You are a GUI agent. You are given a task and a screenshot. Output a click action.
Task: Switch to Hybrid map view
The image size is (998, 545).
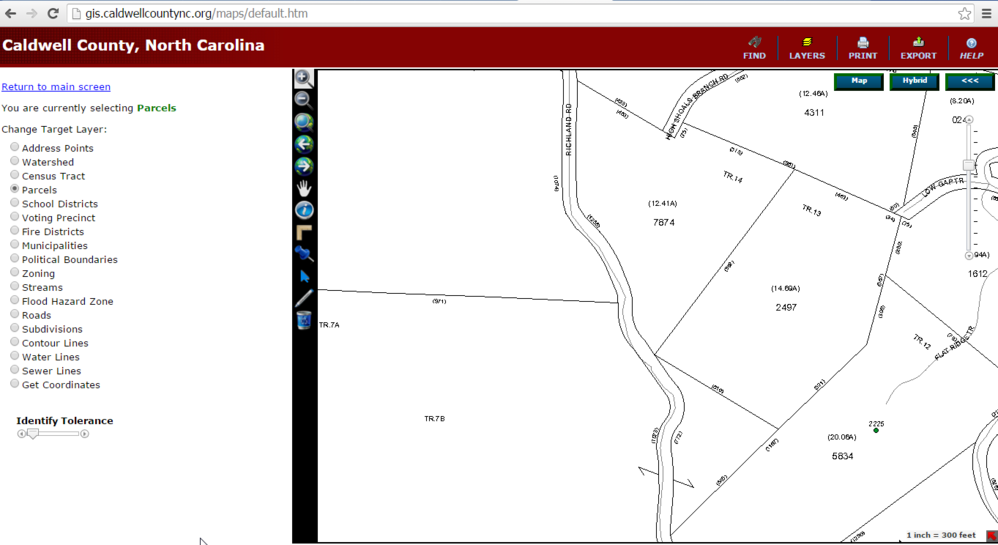pyautogui.click(x=914, y=81)
